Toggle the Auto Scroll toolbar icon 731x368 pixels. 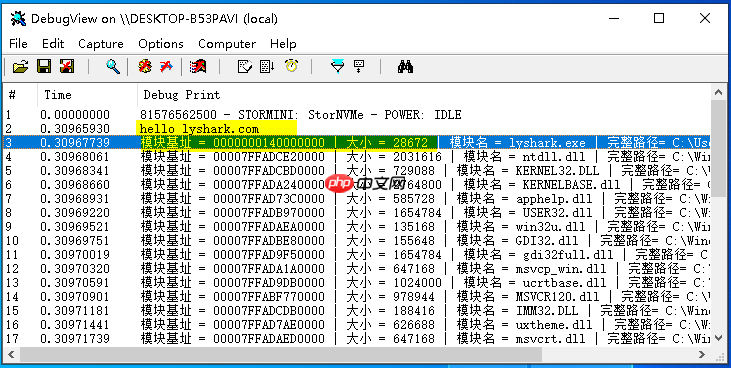point(267,67)
